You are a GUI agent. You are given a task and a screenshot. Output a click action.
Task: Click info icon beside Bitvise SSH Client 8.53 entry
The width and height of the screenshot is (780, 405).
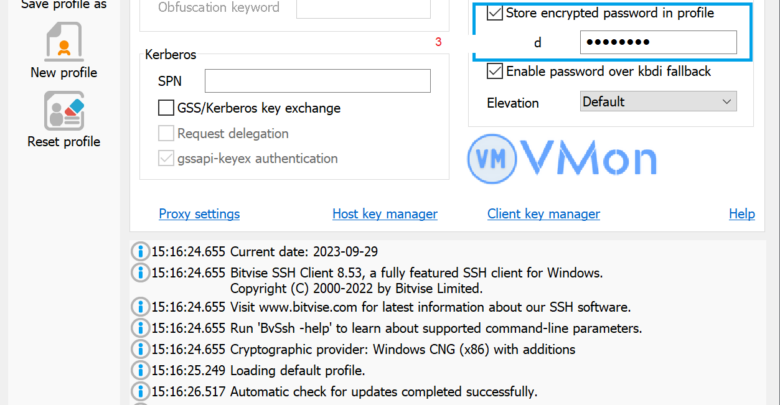pos(140,273)
